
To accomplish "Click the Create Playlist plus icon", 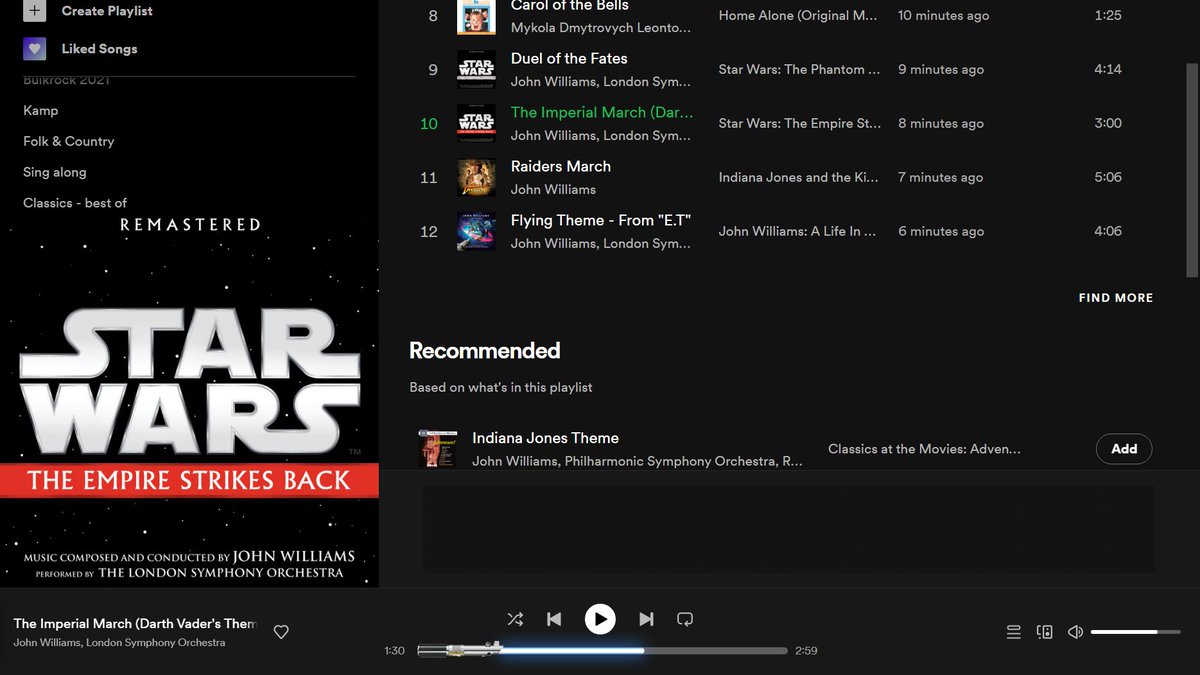I will point(35,11).
